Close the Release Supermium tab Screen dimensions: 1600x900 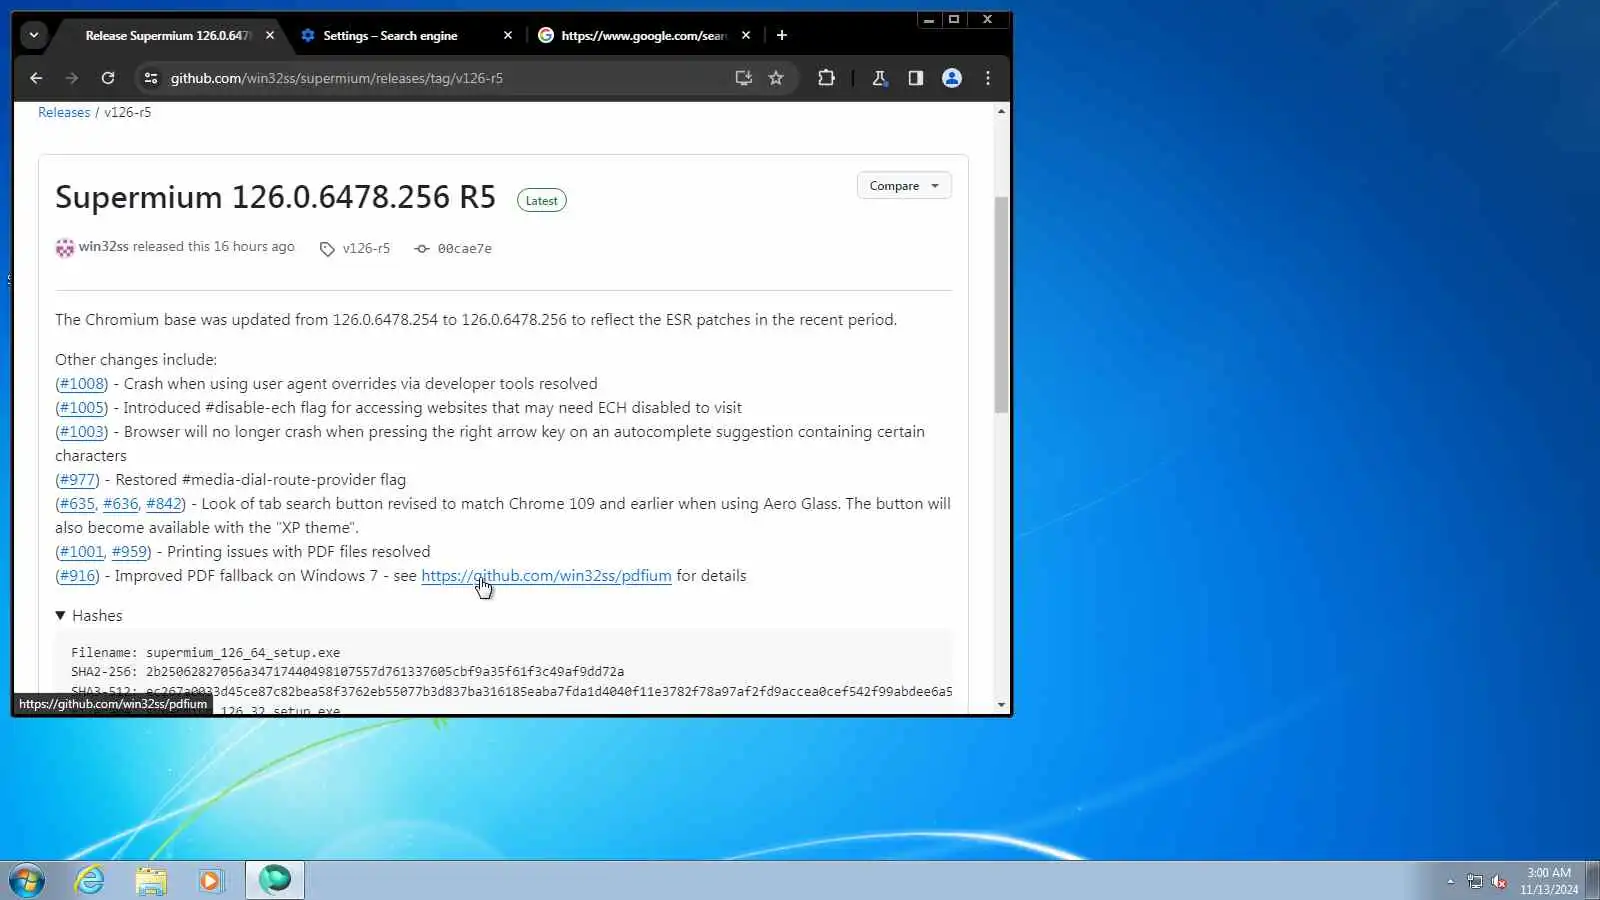click(270, 35)
